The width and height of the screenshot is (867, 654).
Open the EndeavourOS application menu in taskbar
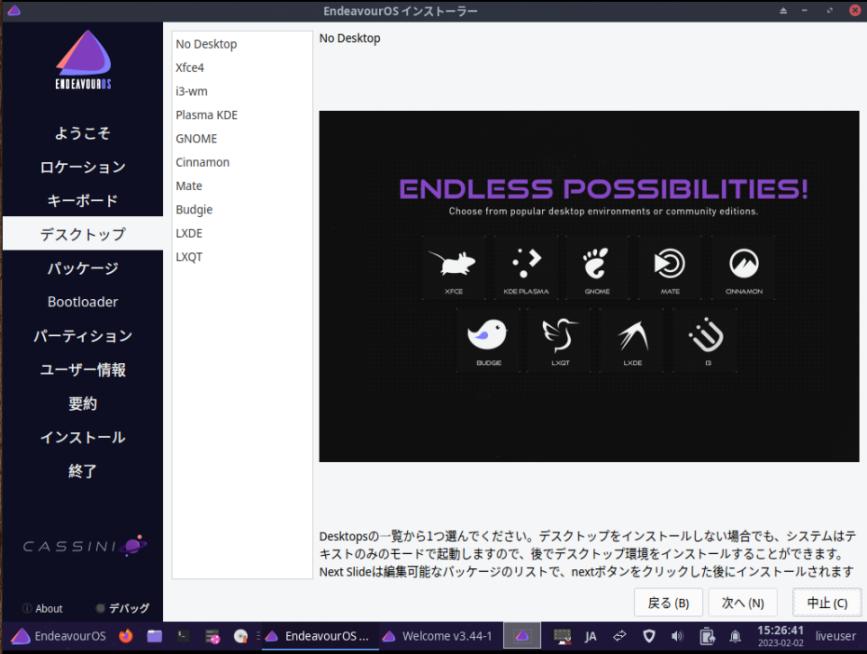tap(59, 636)
